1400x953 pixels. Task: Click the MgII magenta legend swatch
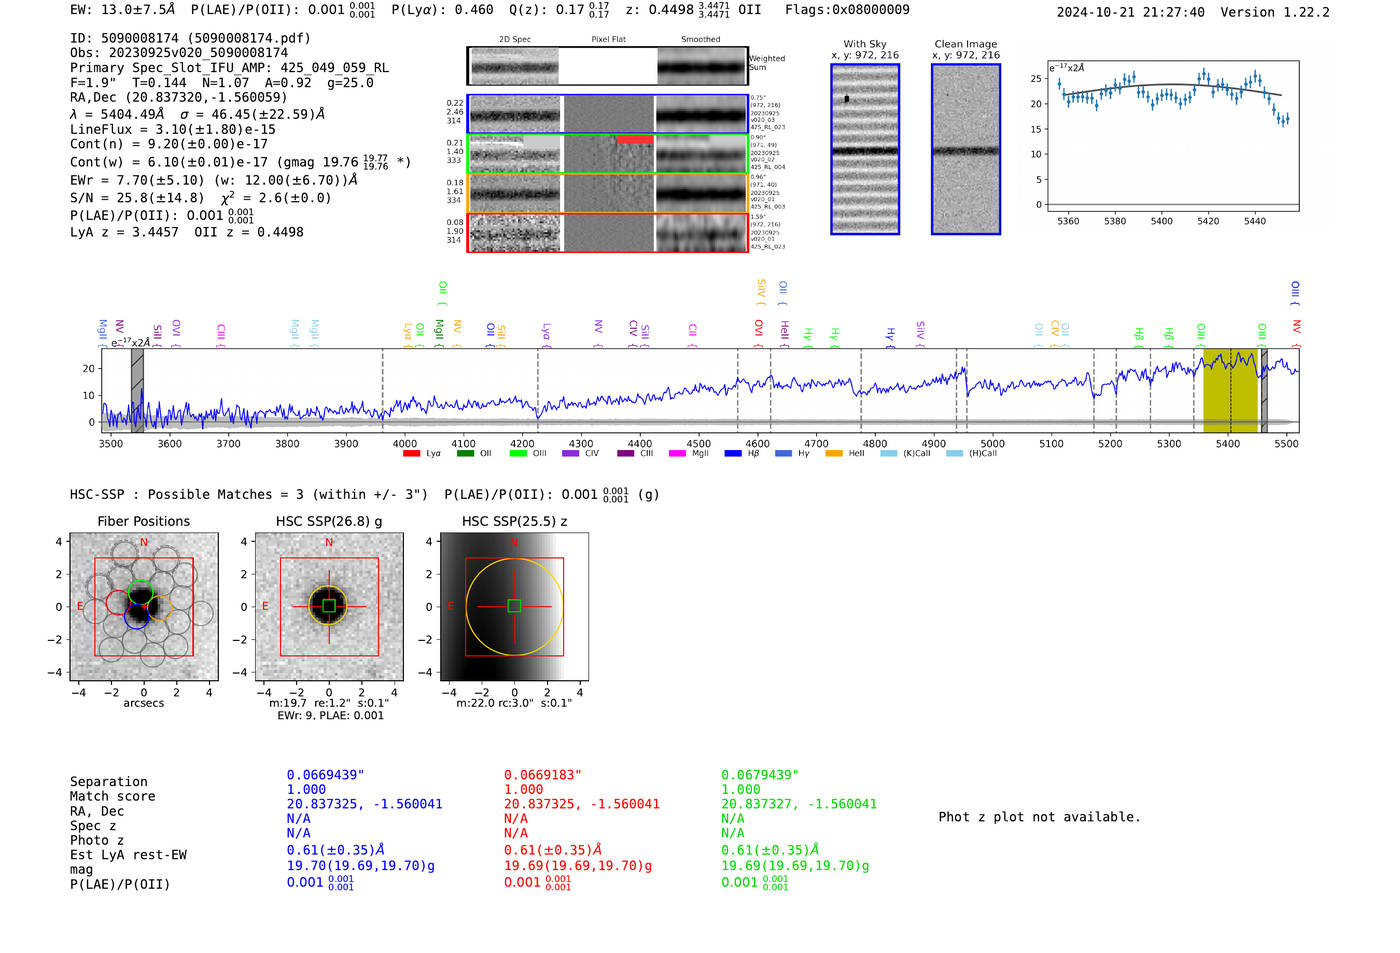[677, 454]
